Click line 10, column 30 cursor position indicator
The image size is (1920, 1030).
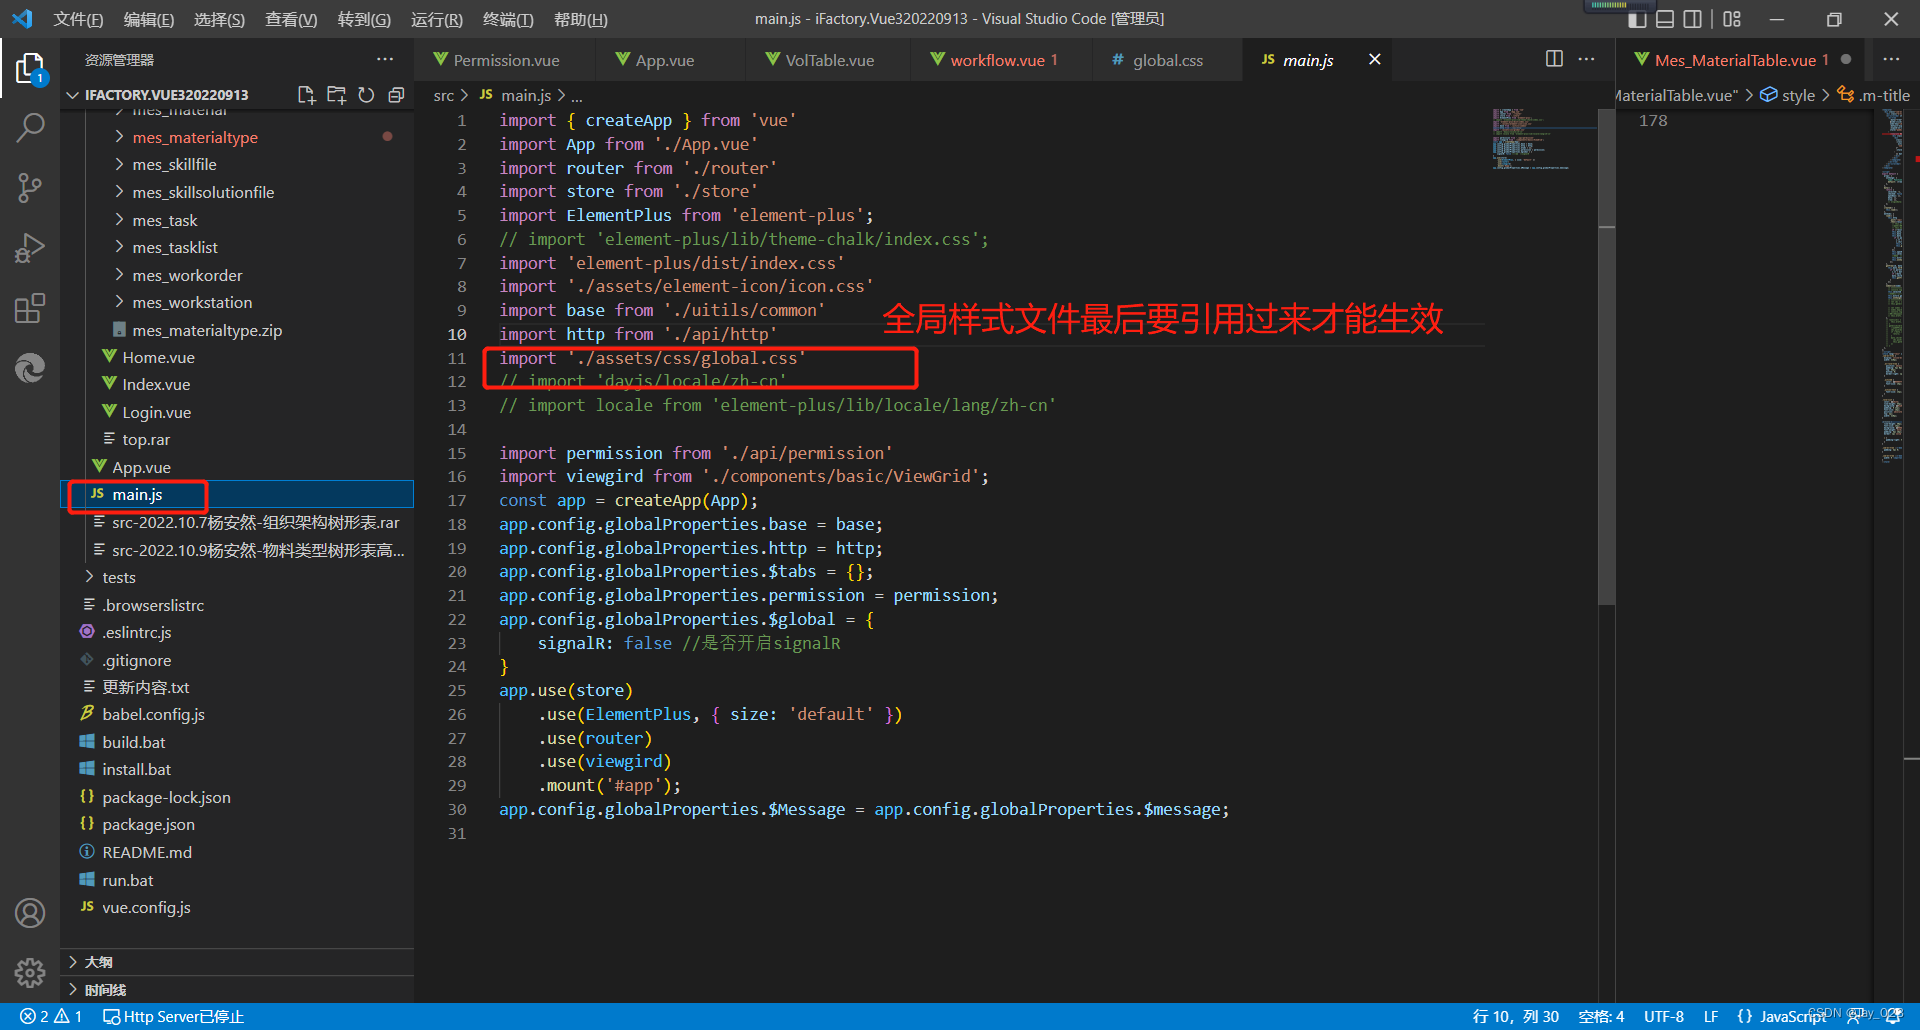coord(1515,1017)
